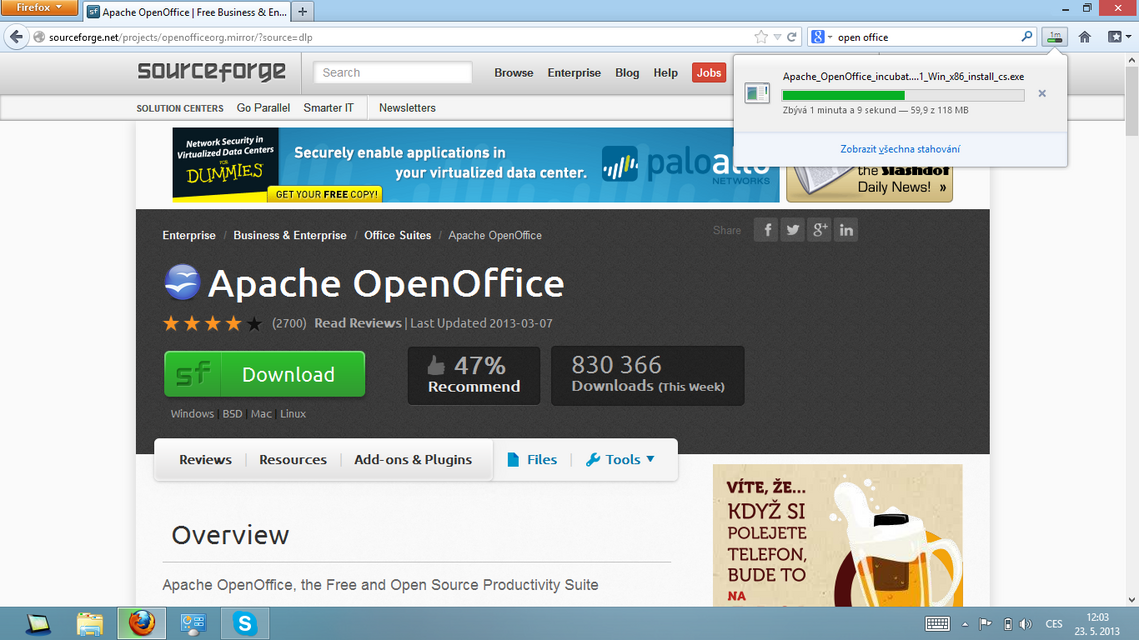Click the Firefox back arrow button

[16, 37]
